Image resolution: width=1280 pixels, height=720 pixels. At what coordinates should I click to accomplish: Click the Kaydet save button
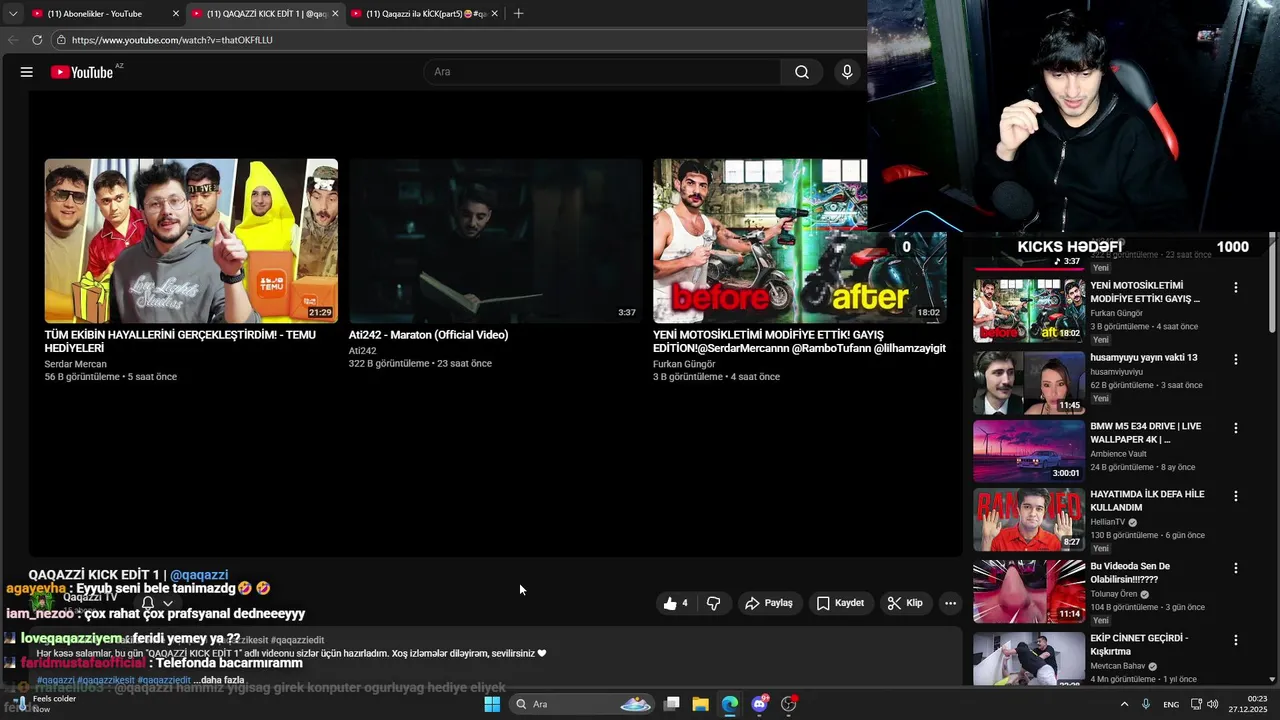pos(840,603)
